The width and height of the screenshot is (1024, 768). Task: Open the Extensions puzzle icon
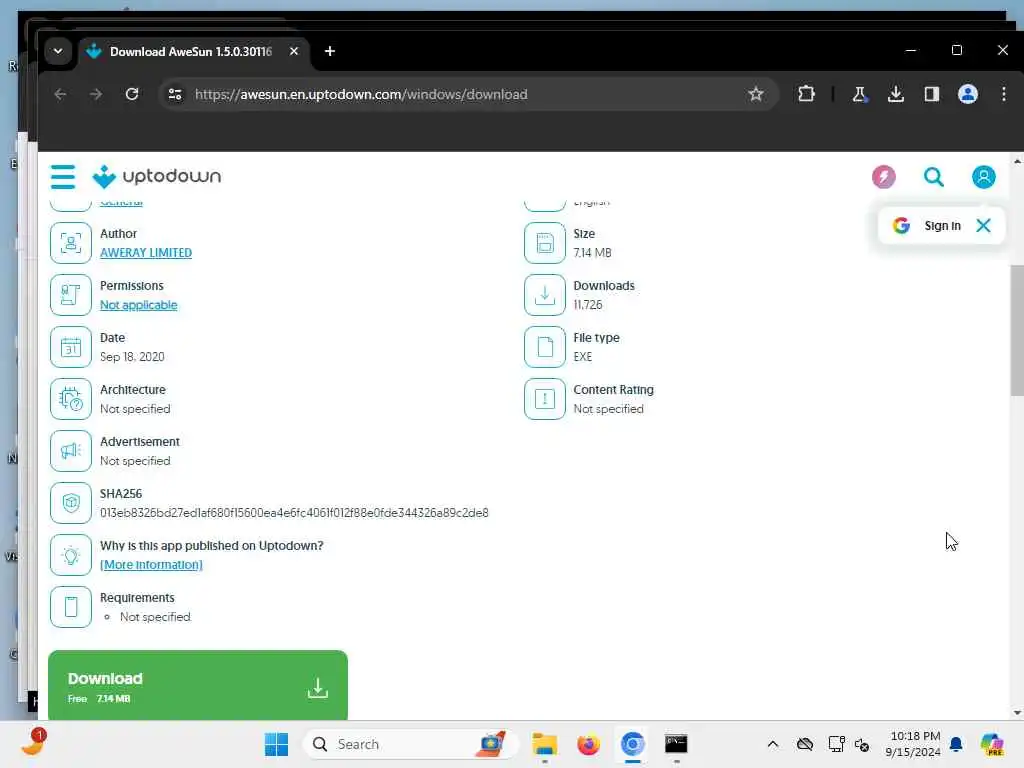point(807,94)
